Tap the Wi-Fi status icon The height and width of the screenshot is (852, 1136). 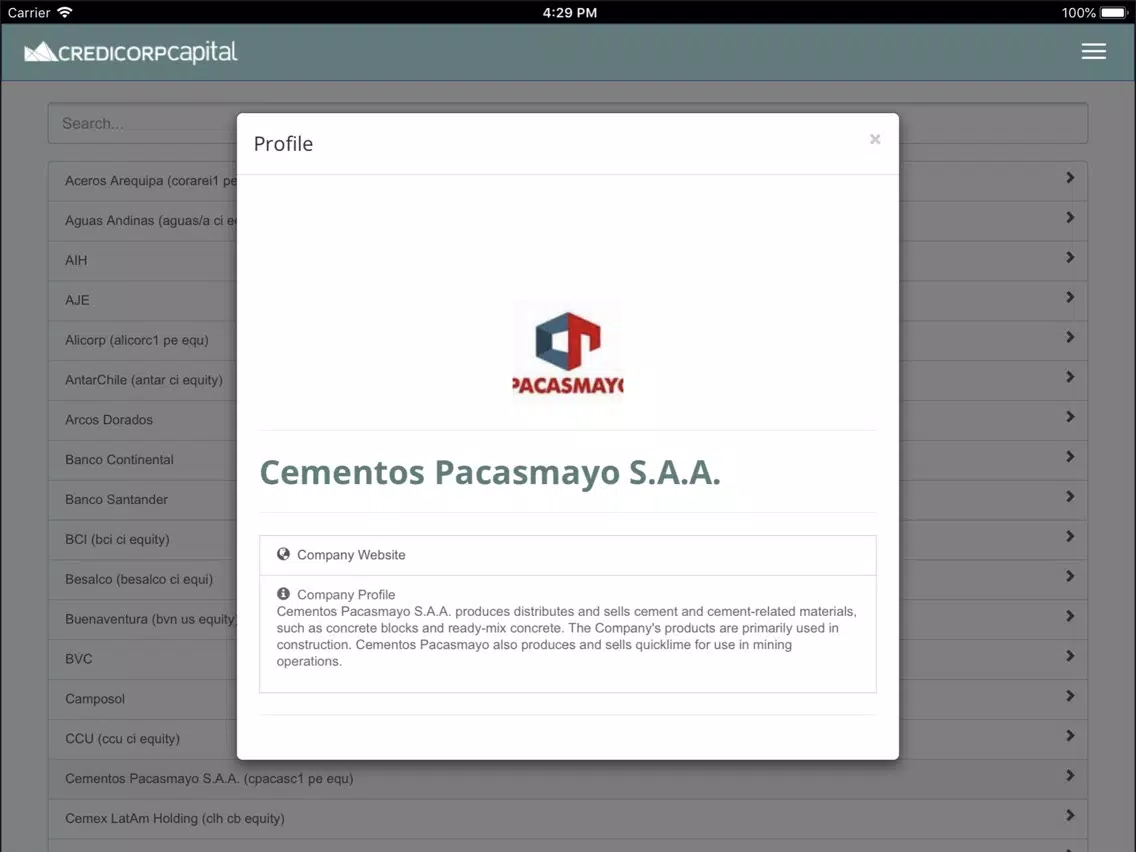[x=64, y=12]
